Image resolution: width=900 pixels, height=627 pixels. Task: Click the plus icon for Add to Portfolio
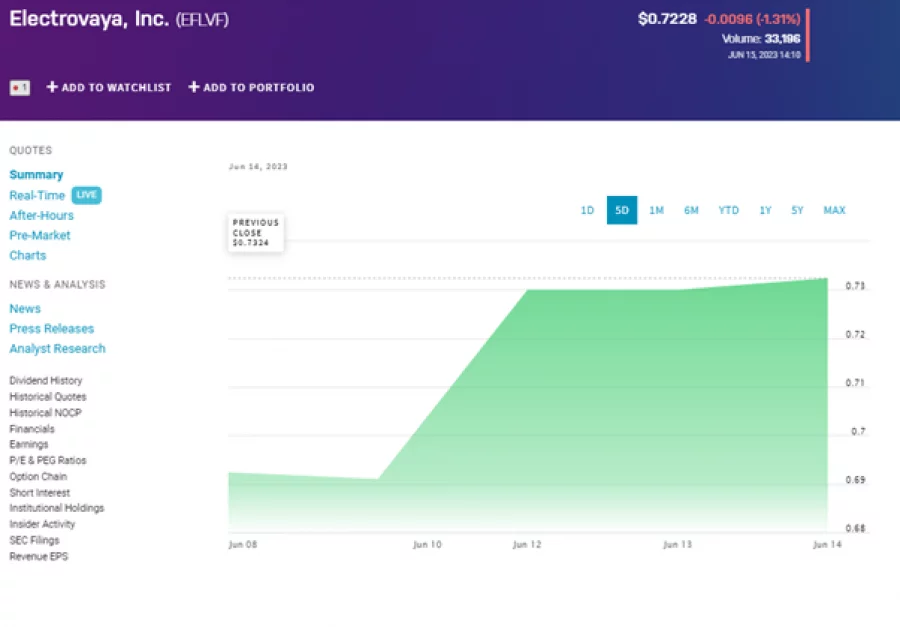point(194,88)
